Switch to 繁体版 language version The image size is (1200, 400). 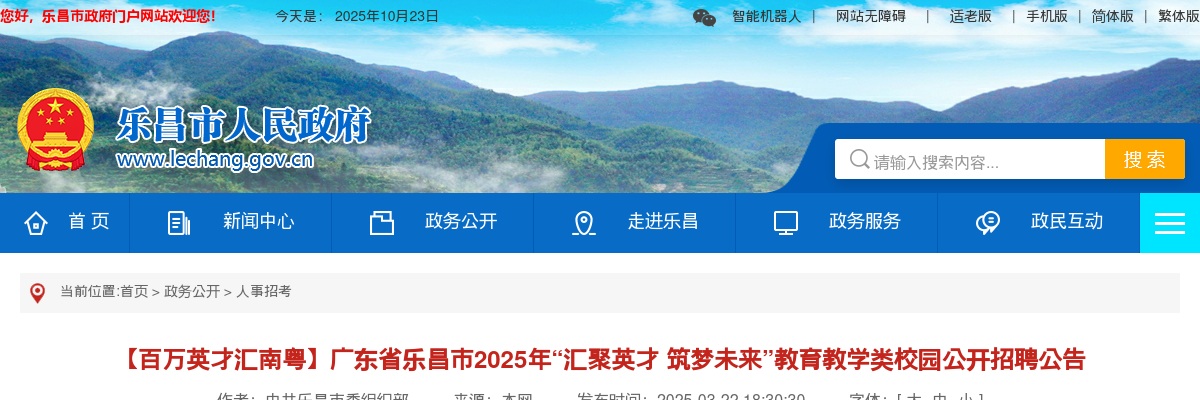click(1179, 16)
